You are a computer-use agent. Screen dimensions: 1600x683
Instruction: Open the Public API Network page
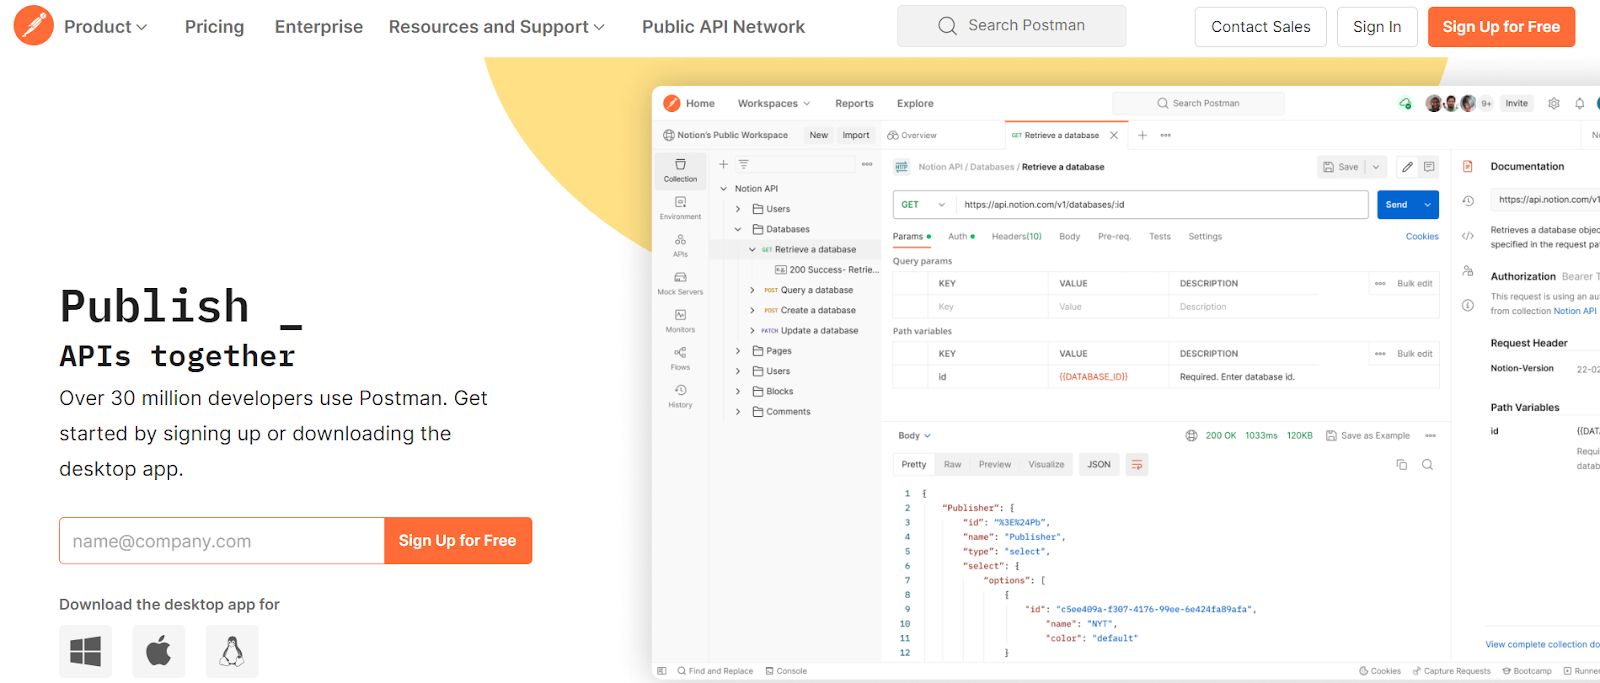(723, 27)
